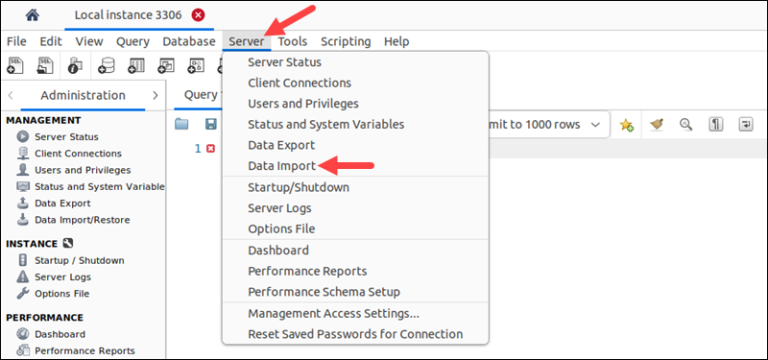Viewport: 768px width, 360px height.
Task: Click the Server menu header
Action: (x=246, y=42)
